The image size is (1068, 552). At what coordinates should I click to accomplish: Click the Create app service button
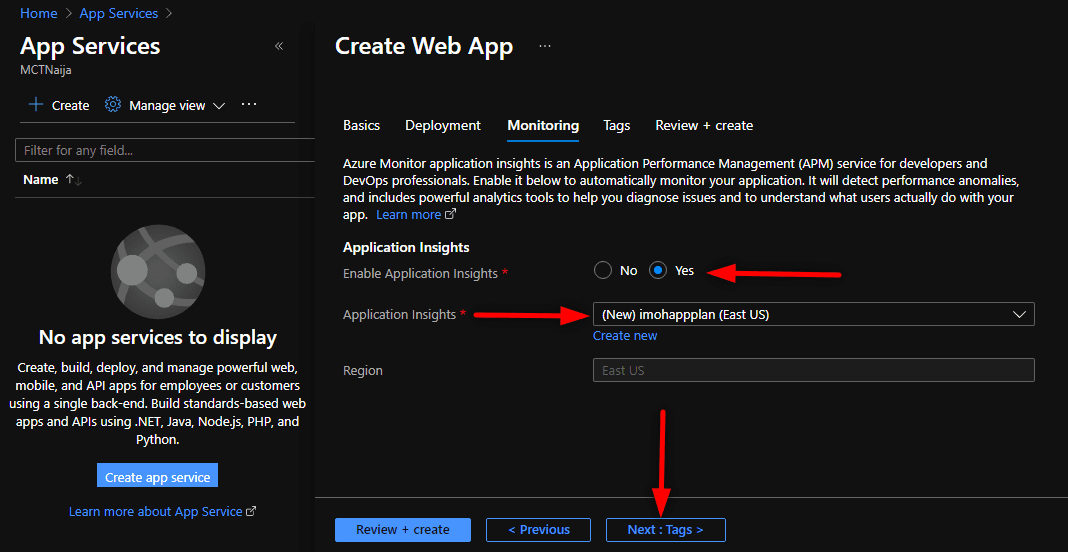tap(157, 477)
